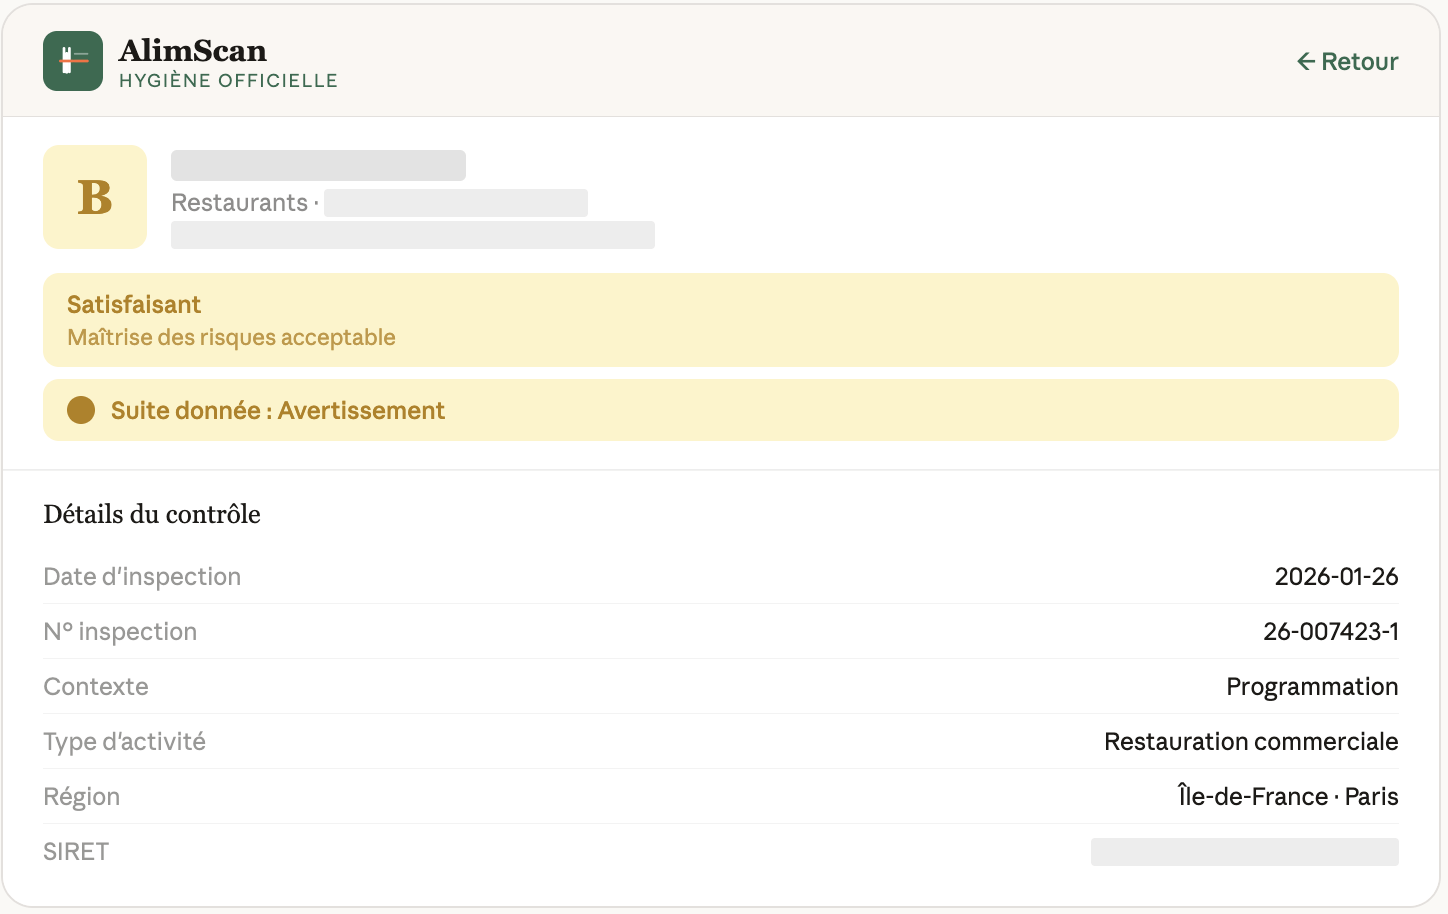1448x914 pixels.
Task: Click the Retour link
Action: [x=1359, y=61]
